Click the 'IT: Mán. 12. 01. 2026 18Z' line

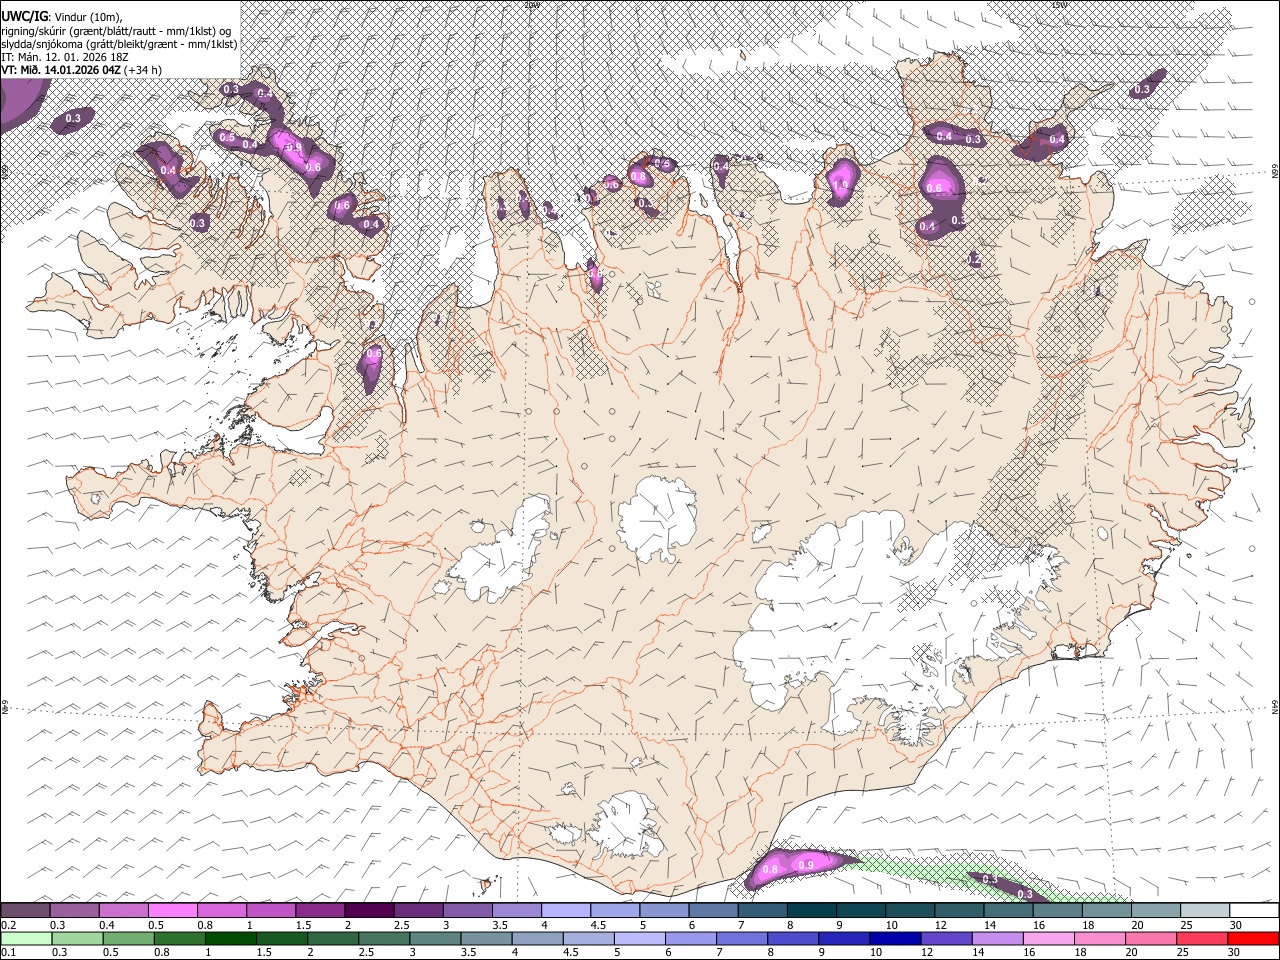[64, 57]
